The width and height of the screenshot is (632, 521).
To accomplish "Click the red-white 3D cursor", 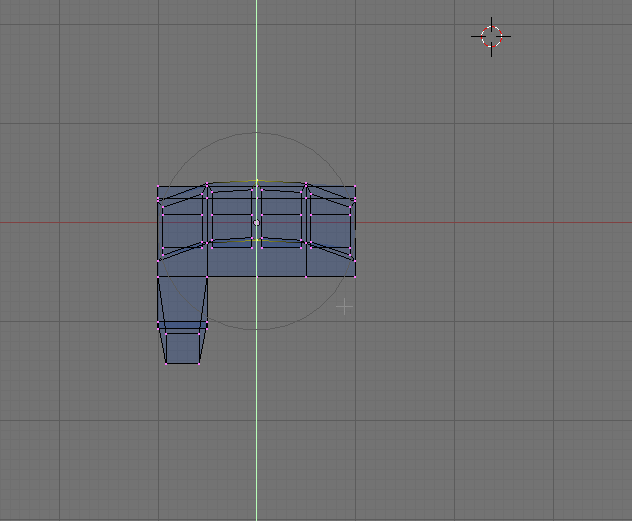I will coord(491,37).
